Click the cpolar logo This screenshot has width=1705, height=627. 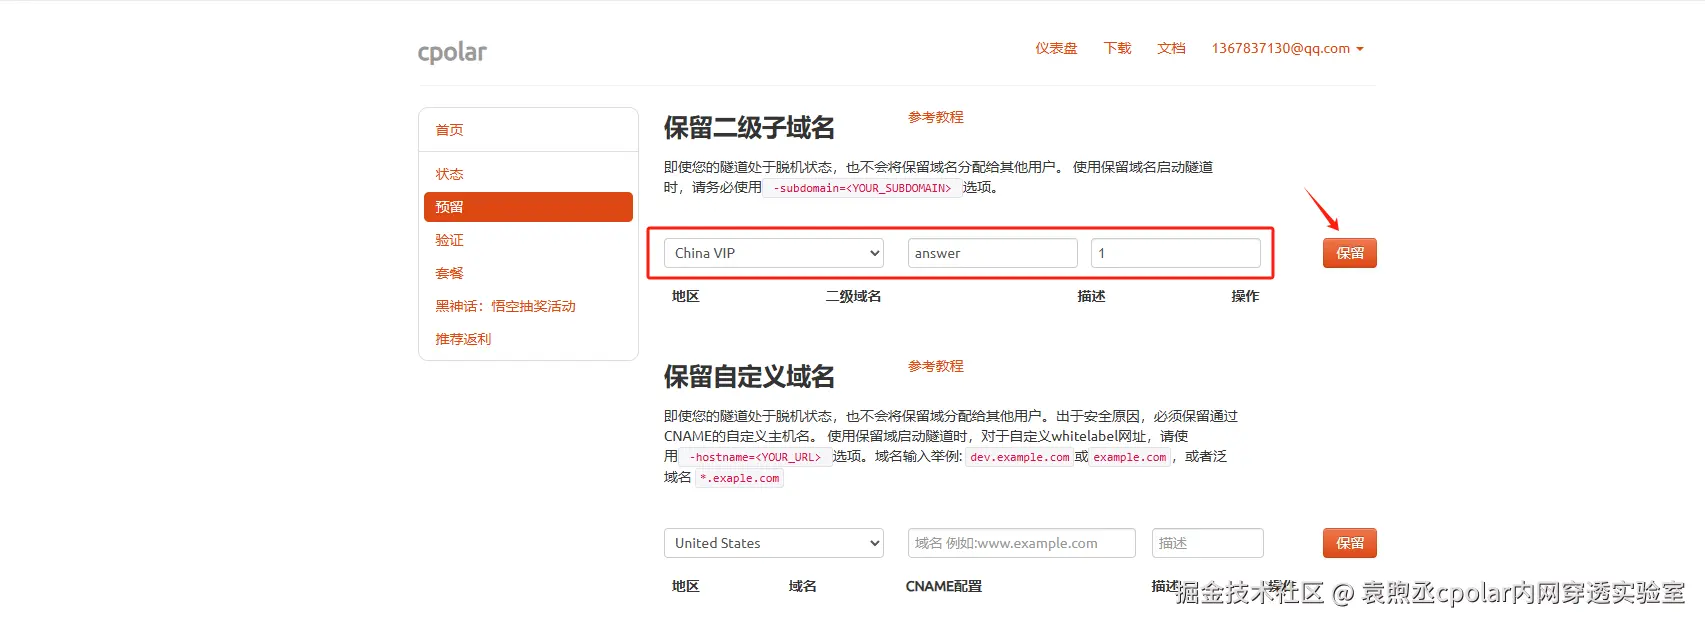(x=452, y=52)
